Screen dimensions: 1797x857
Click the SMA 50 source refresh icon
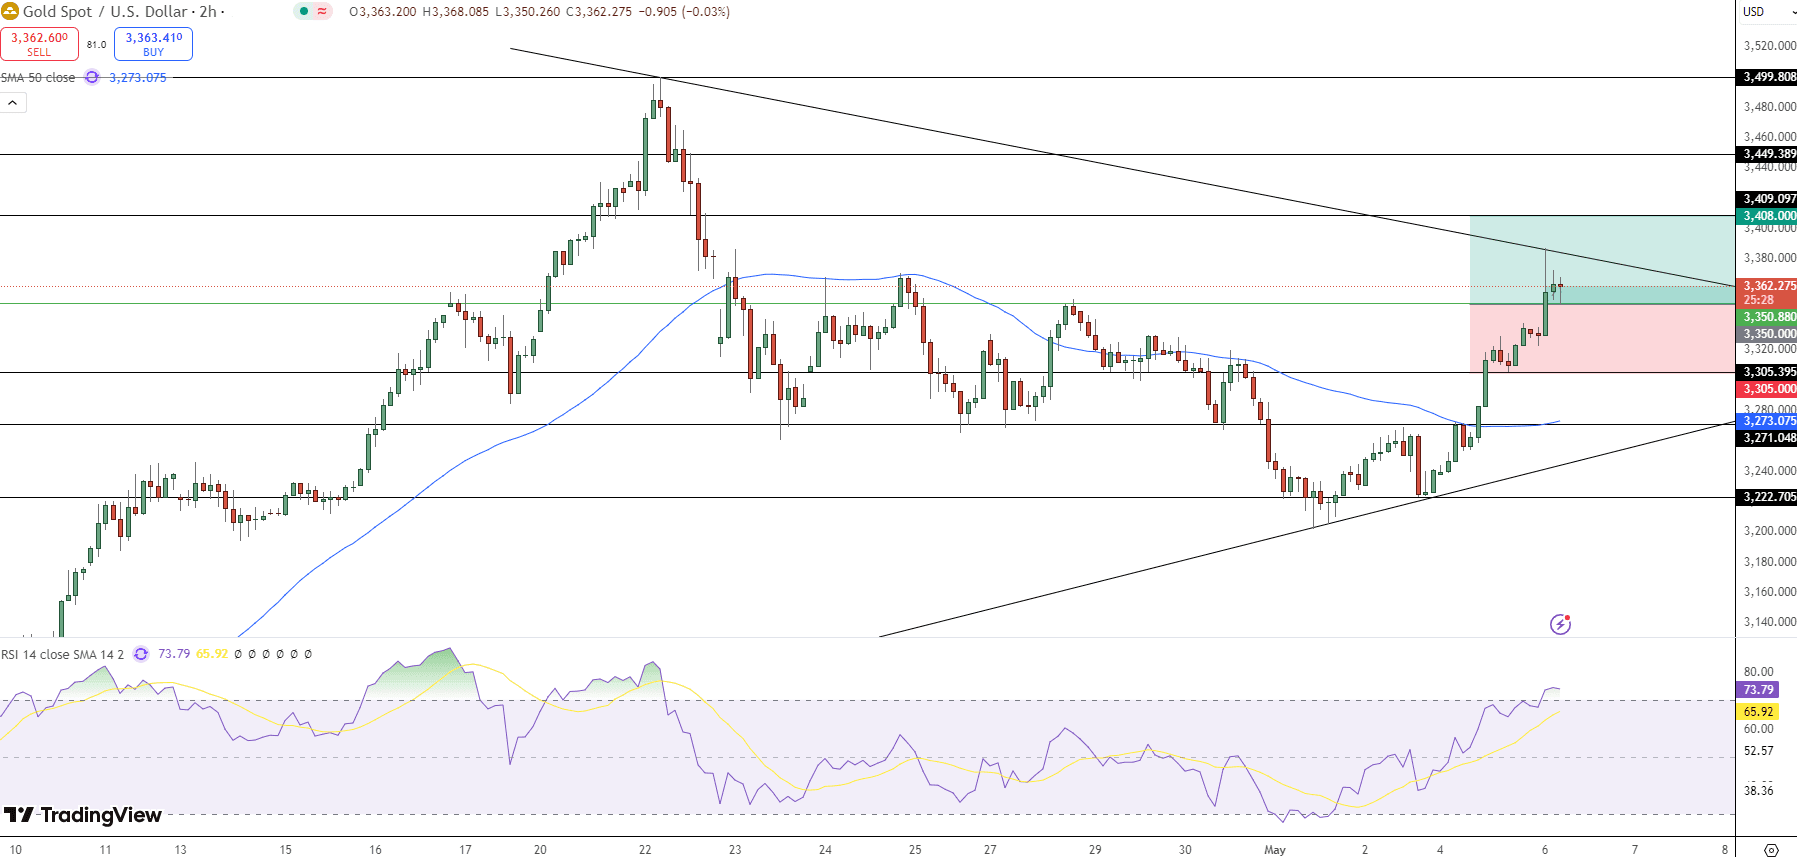point(92,78)
